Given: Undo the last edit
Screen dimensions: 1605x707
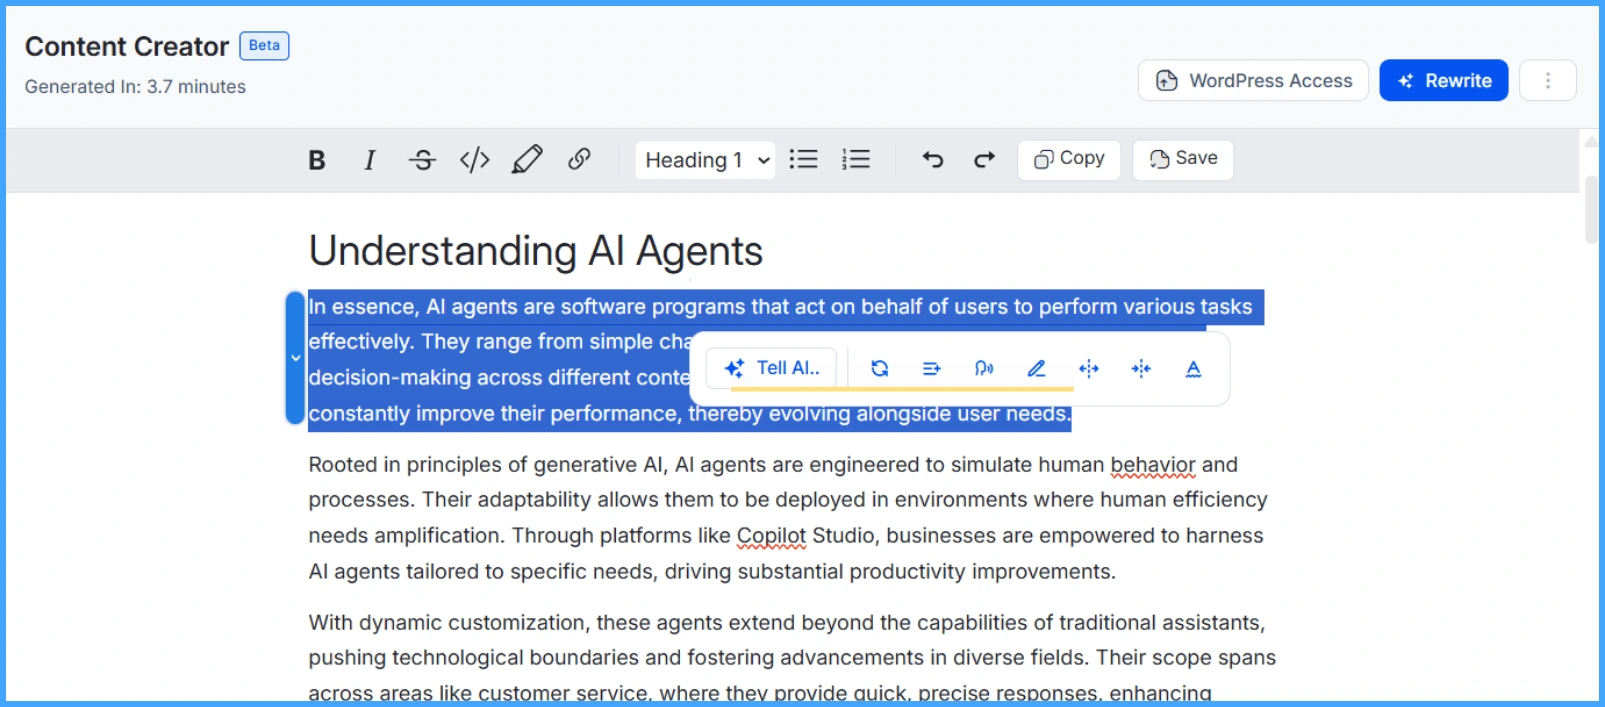Looking at the screenshot, I should (933, 160).
